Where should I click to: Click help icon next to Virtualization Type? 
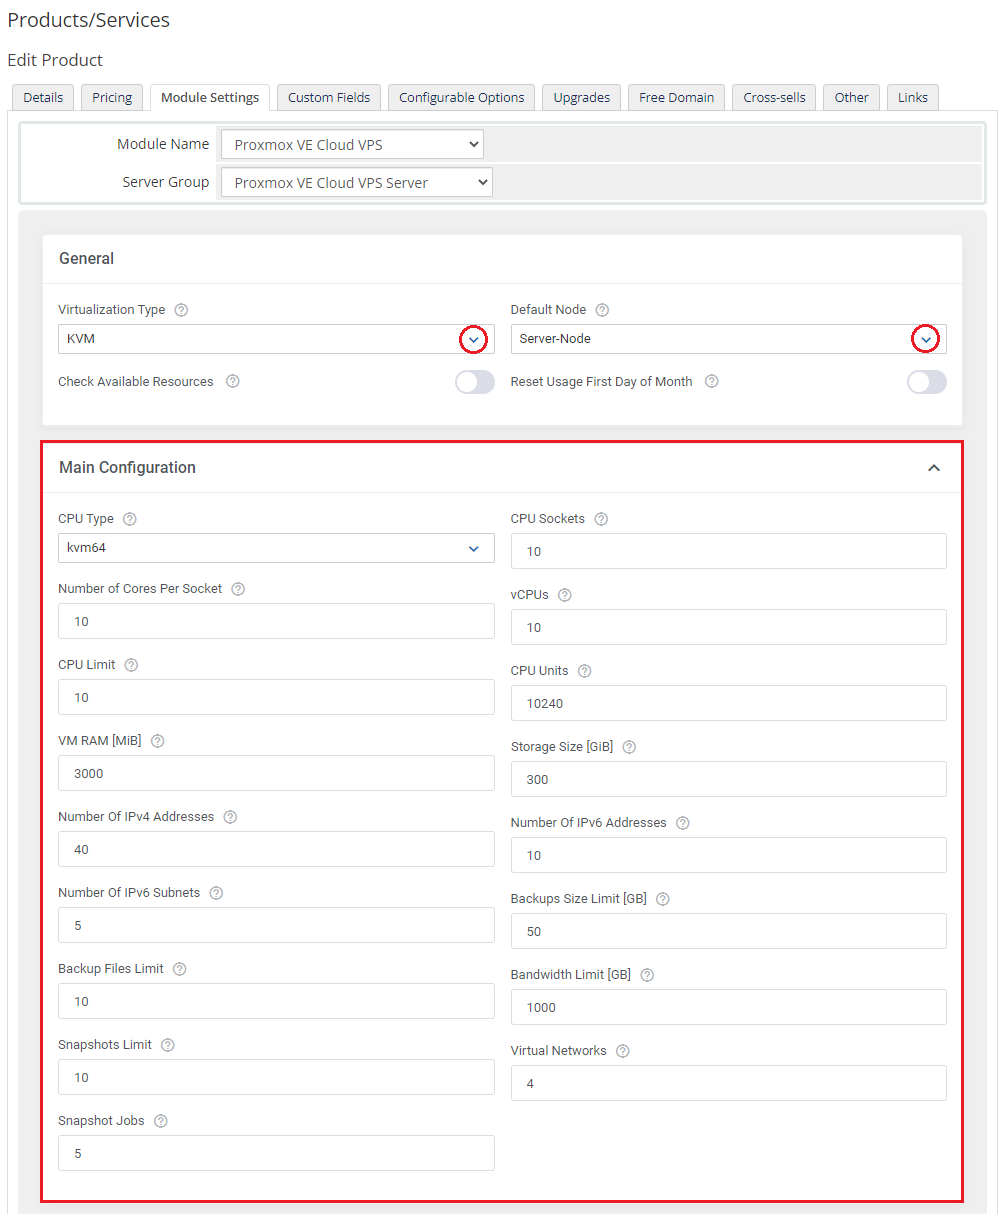[181, 310]
